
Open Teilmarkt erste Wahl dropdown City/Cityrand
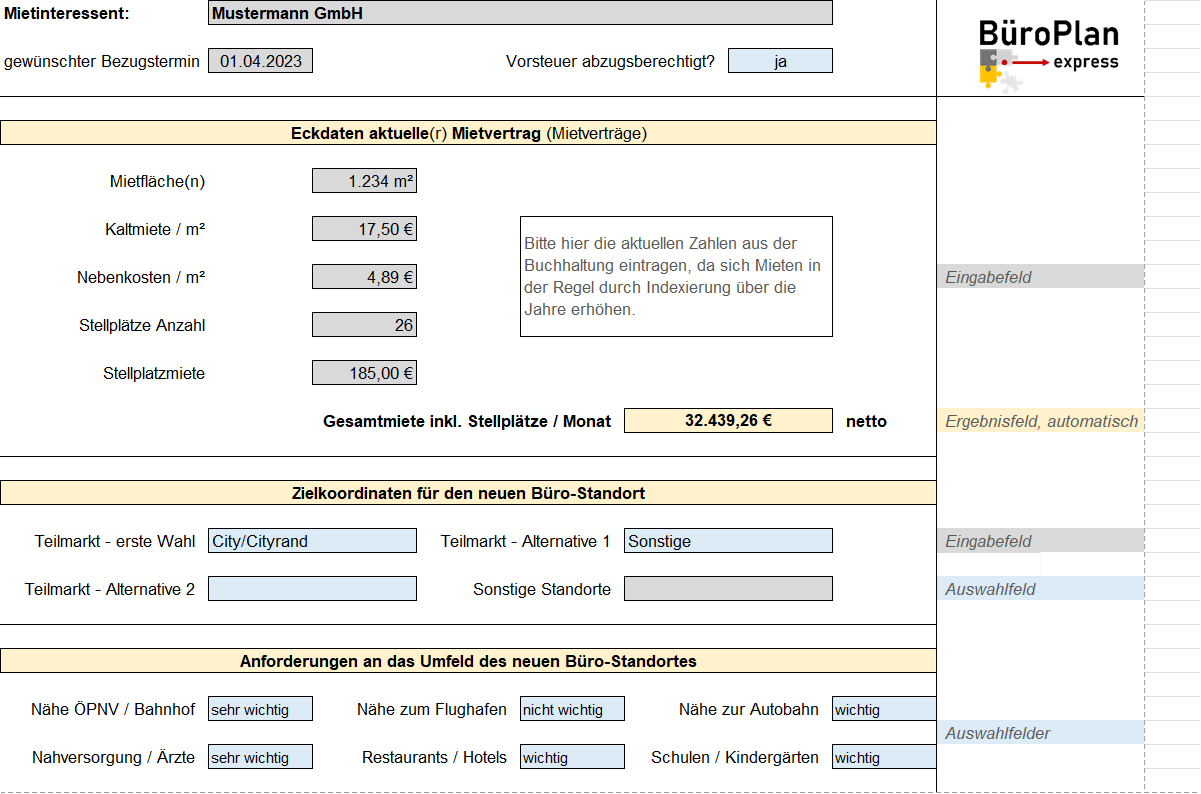click(x=312, y=541)
